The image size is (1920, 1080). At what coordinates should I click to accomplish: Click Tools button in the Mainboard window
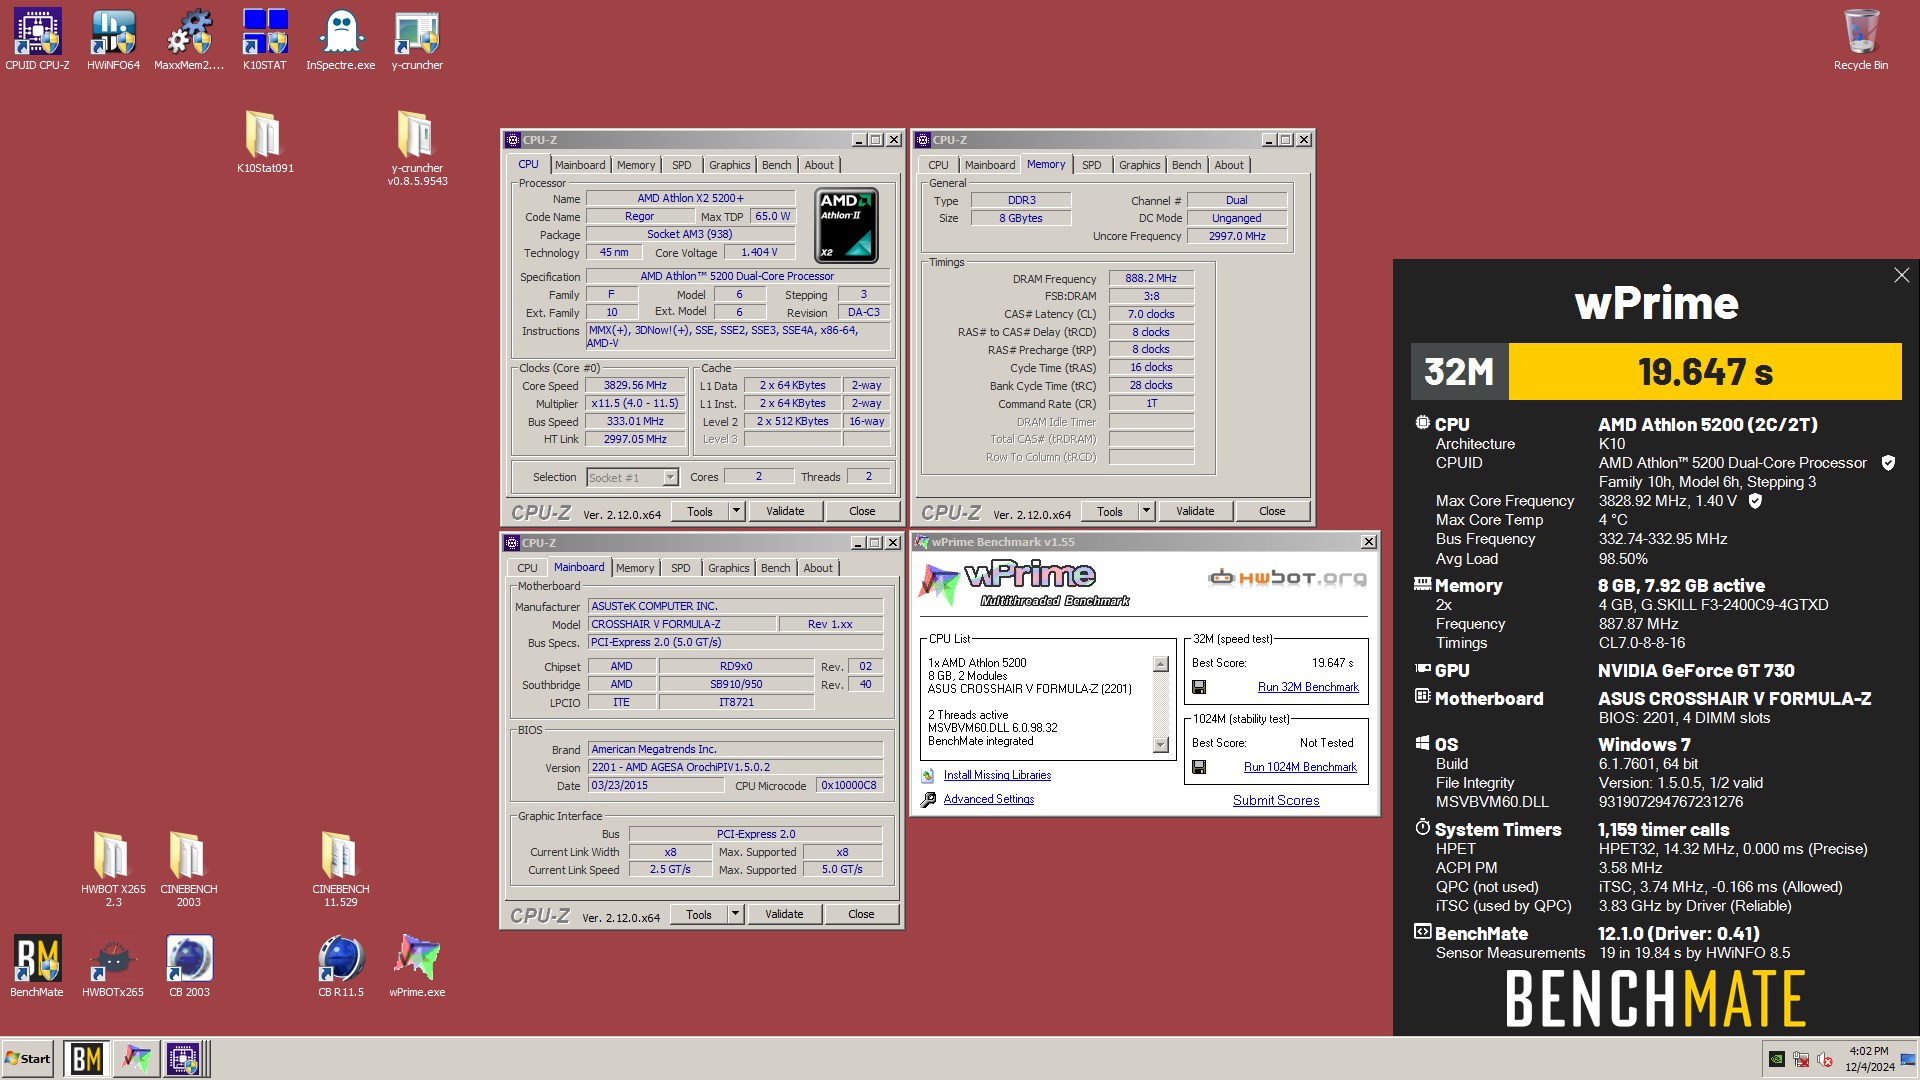coord(699,914)
